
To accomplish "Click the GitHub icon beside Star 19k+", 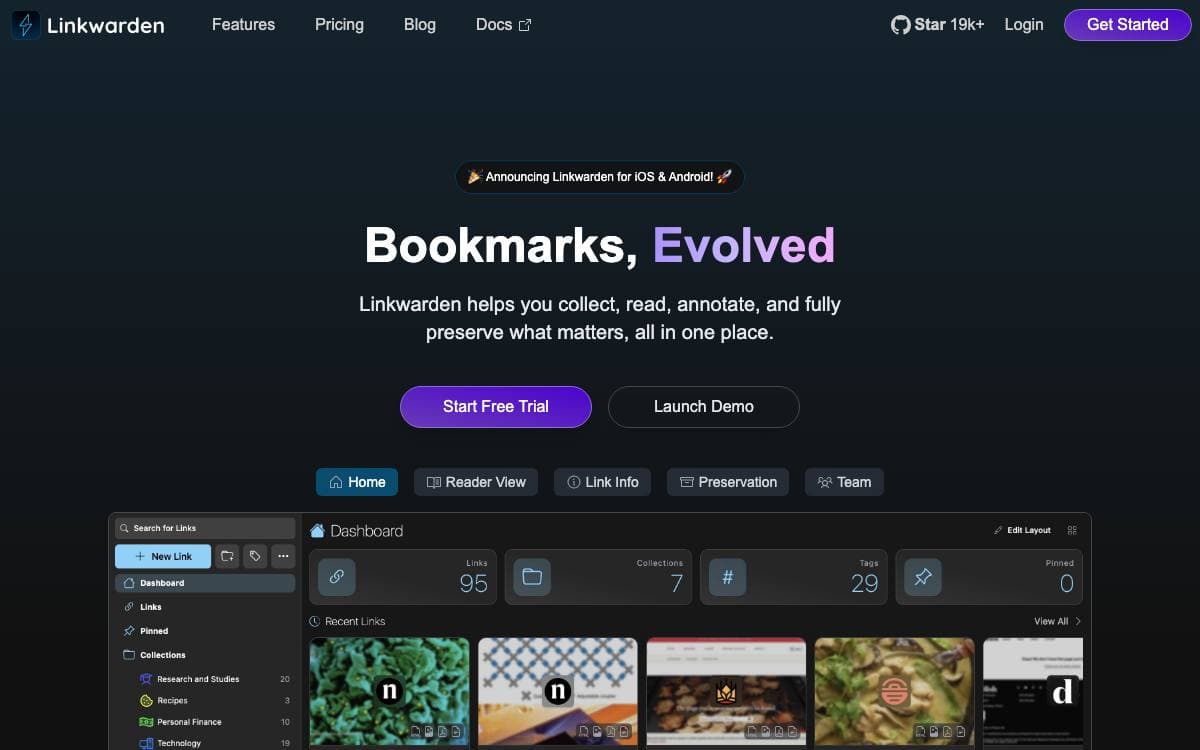I will (x=900, y=25).
